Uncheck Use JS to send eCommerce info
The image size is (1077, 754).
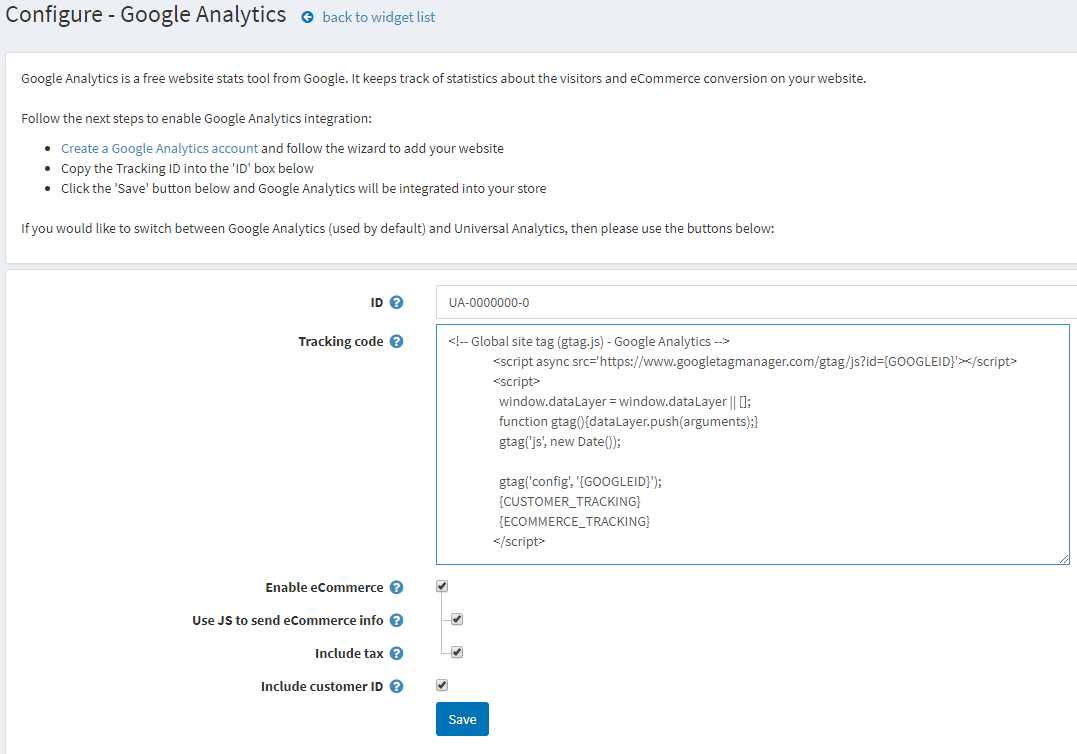pos(456,619)
